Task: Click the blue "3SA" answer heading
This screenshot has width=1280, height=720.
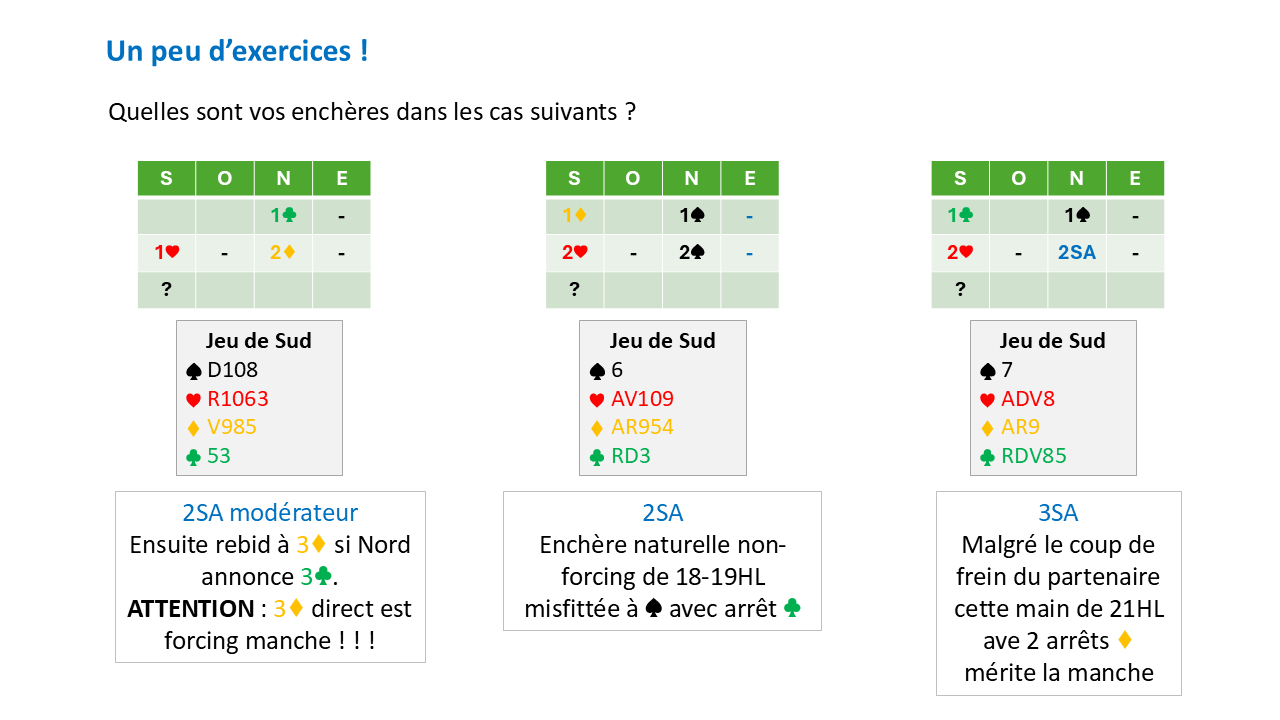Action: (x=1058, y=514)
